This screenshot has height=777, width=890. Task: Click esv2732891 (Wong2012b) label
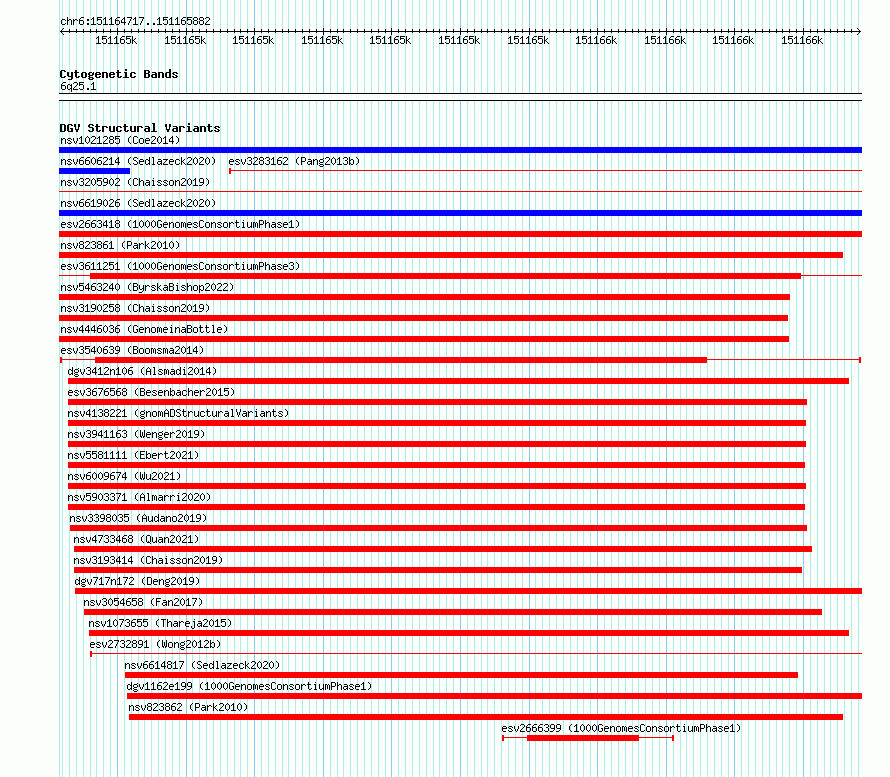[155, 644]
